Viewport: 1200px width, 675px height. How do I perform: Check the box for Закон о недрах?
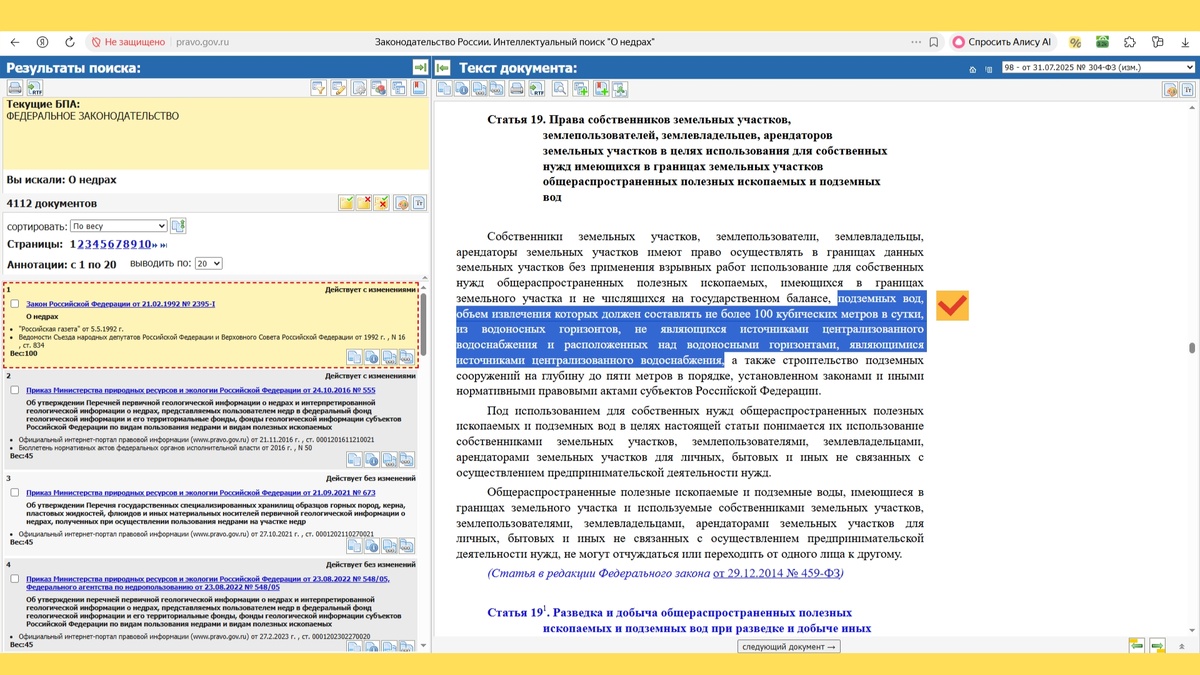14,304
